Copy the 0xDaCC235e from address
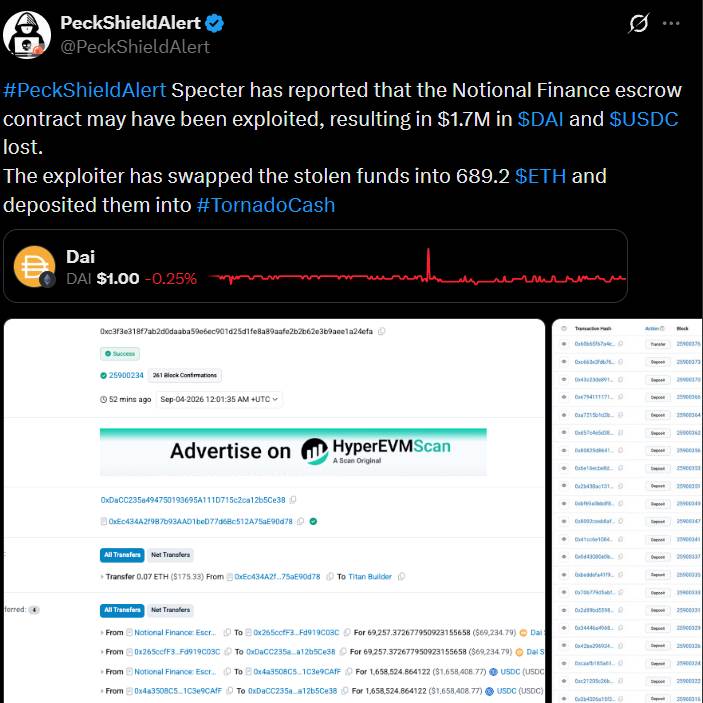703x703 pixels. (293, 499)
